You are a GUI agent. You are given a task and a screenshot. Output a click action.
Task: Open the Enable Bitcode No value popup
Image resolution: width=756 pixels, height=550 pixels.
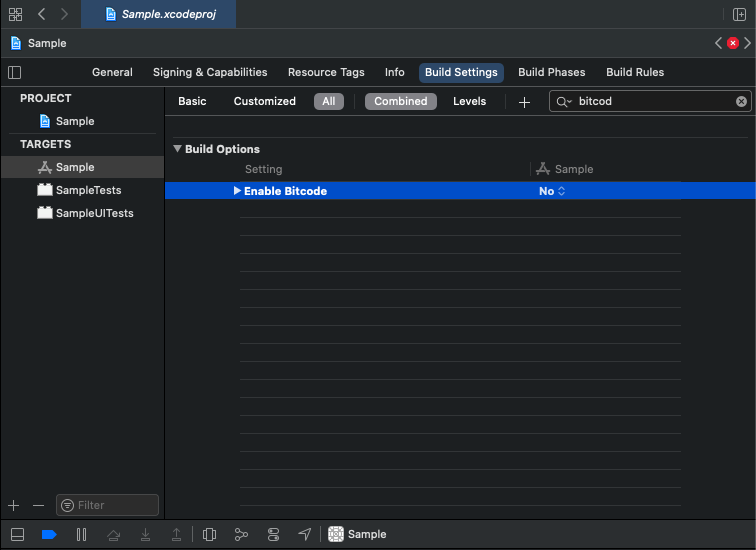(552, 191)
